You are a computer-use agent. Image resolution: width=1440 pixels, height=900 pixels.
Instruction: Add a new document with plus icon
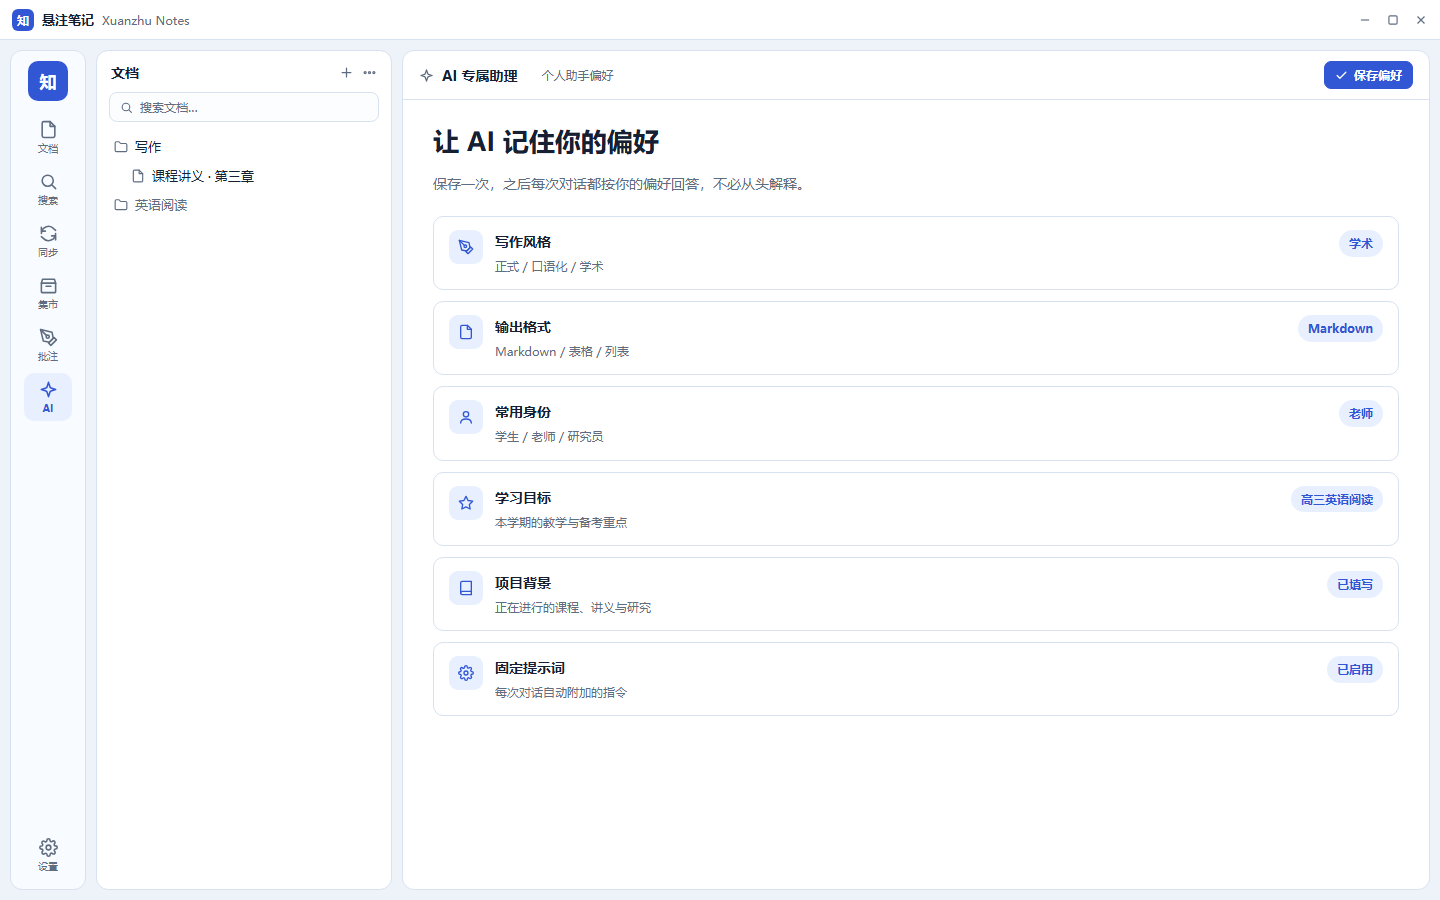tap(346, 73)
